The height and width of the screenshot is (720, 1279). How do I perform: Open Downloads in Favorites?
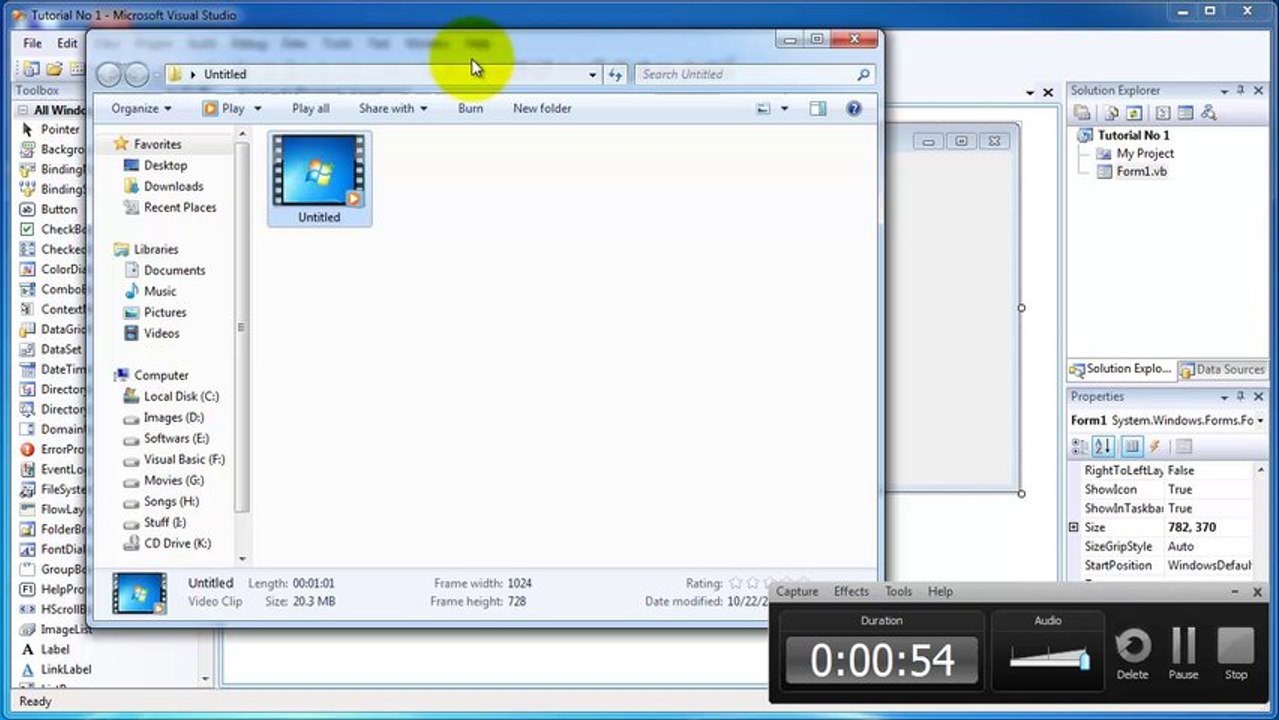(x=163, y=186)
